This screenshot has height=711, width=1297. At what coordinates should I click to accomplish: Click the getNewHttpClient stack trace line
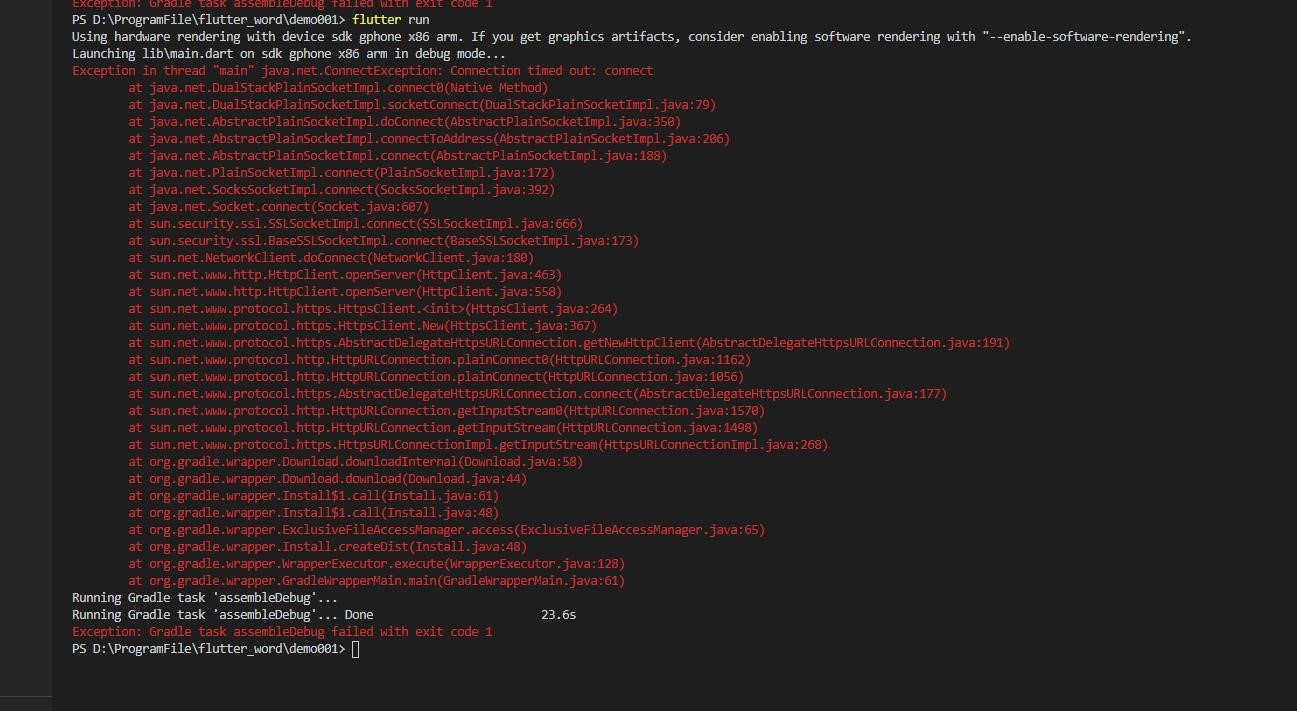(x=569, y=343)
